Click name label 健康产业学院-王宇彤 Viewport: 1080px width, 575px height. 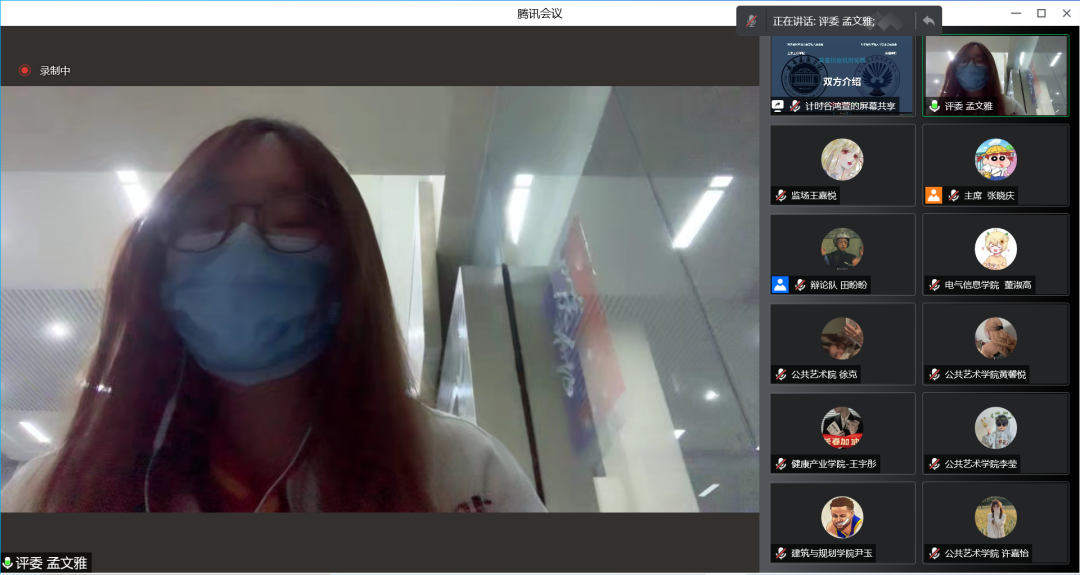coord(834,464)
